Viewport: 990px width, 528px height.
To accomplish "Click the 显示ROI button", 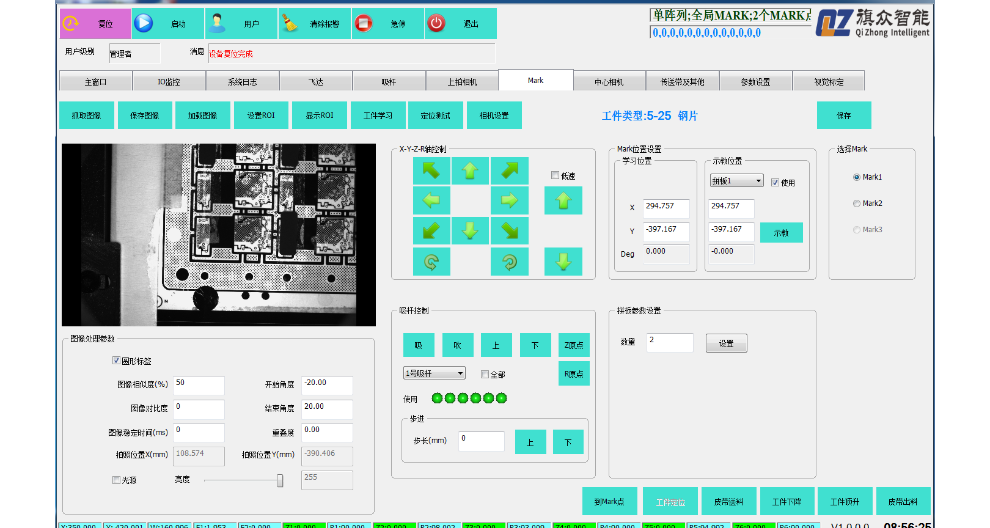I will click(x=319, y=116).
